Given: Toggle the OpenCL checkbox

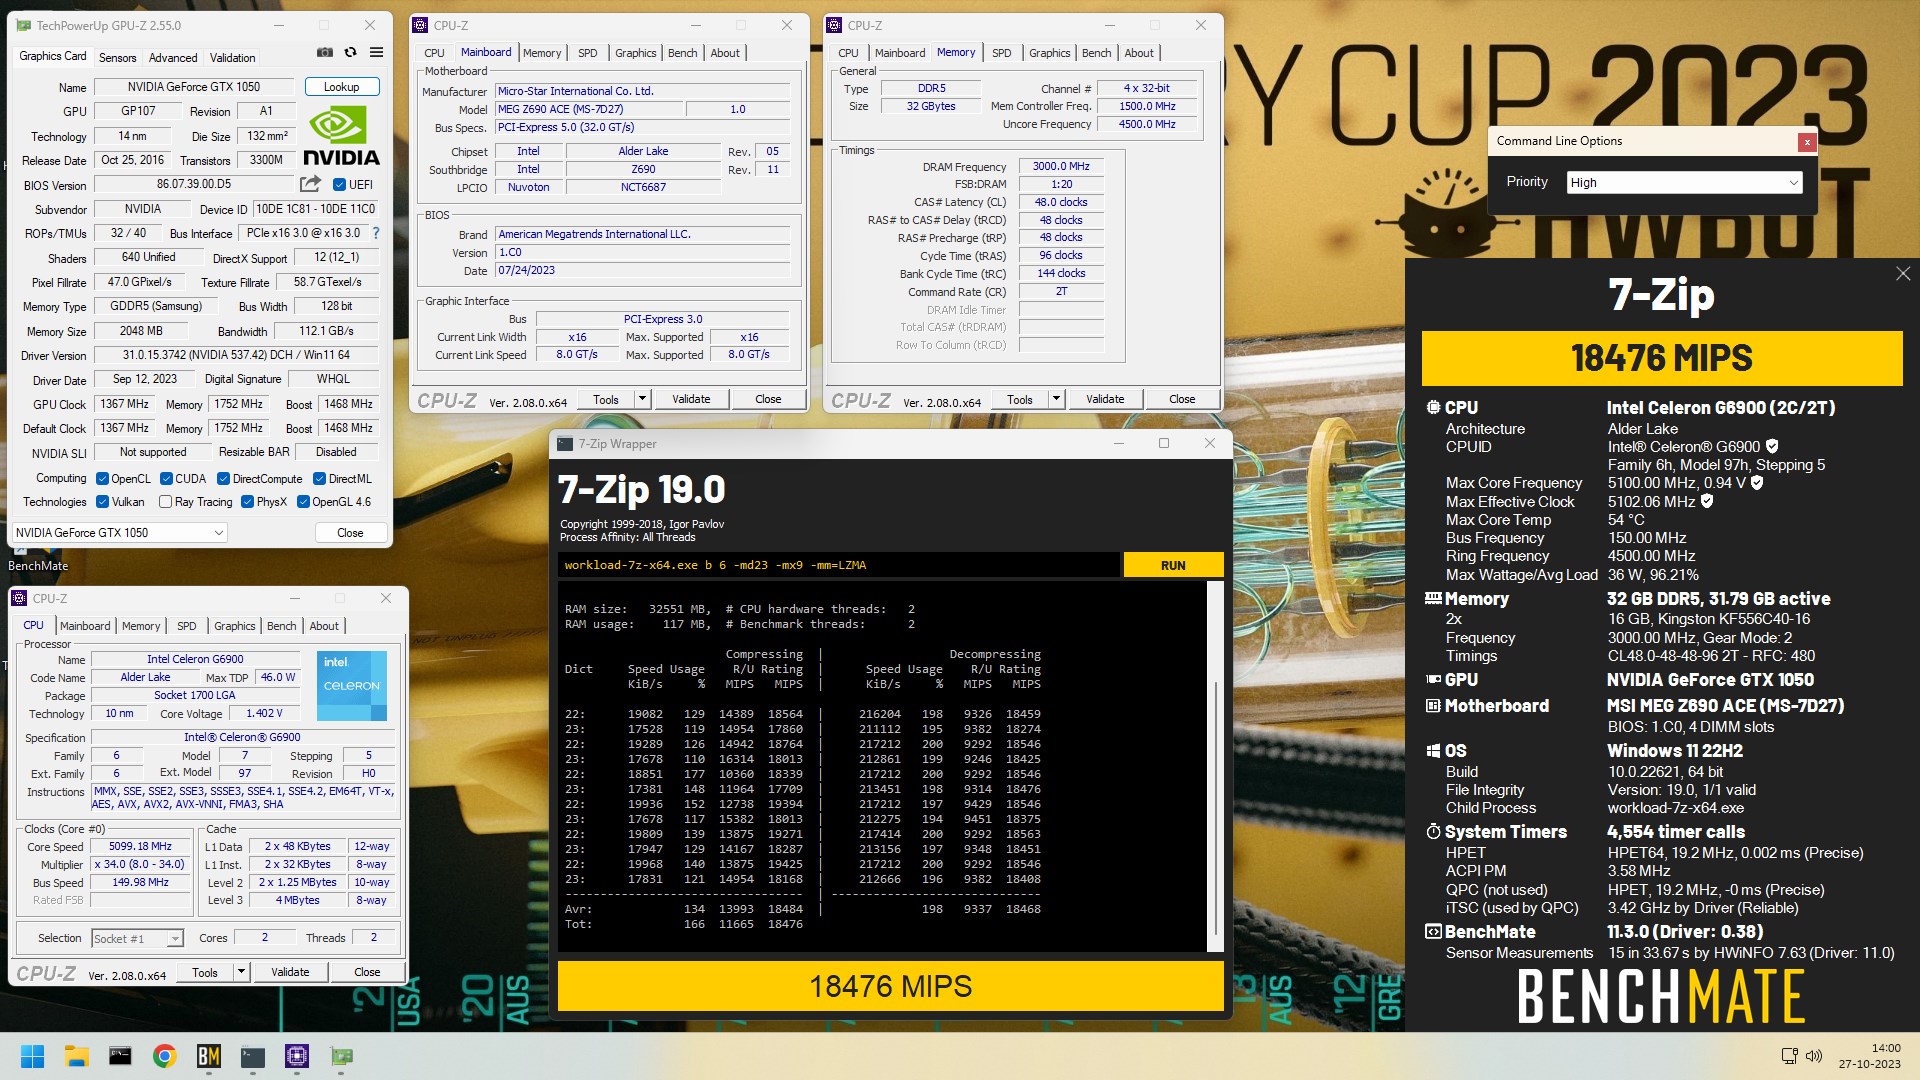Looking at the screenshot, I should tap(102, 479).
